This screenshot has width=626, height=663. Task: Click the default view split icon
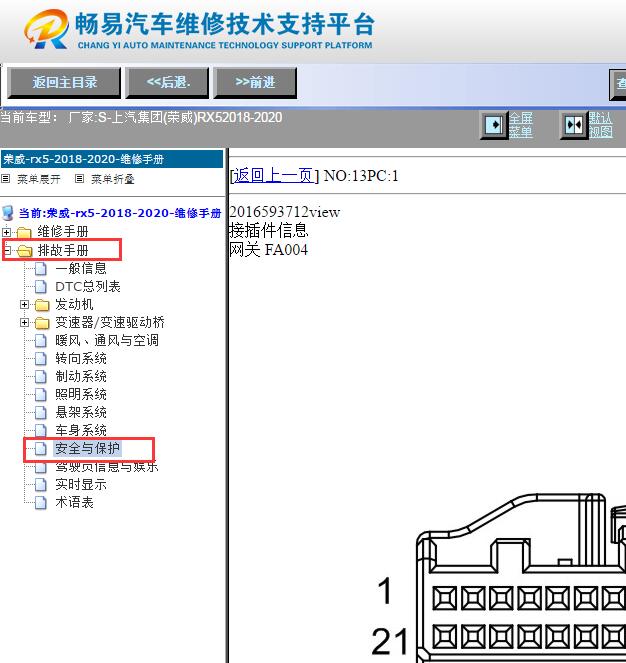coord(574,125)
